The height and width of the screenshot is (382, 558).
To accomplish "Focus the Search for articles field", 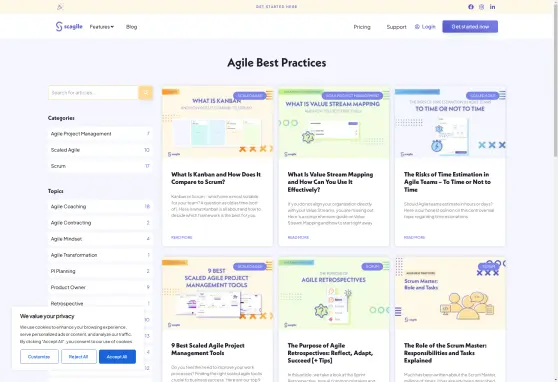I will tap(93, 93).
